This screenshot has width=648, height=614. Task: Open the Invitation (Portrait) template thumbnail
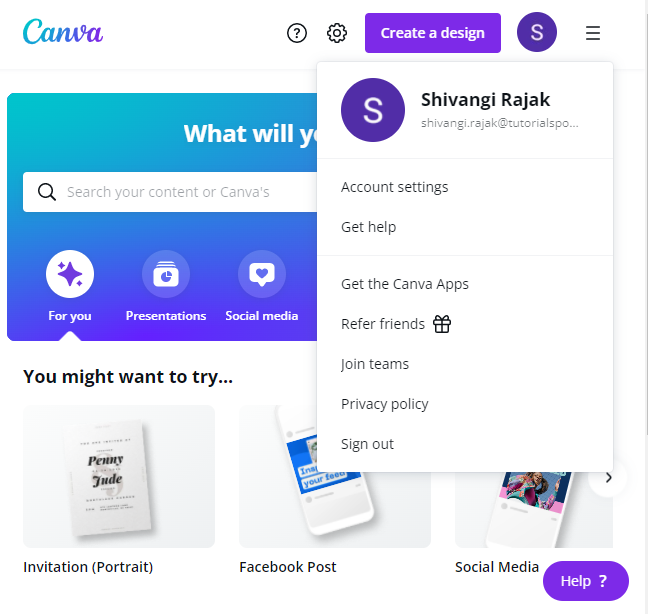[119, 476]
